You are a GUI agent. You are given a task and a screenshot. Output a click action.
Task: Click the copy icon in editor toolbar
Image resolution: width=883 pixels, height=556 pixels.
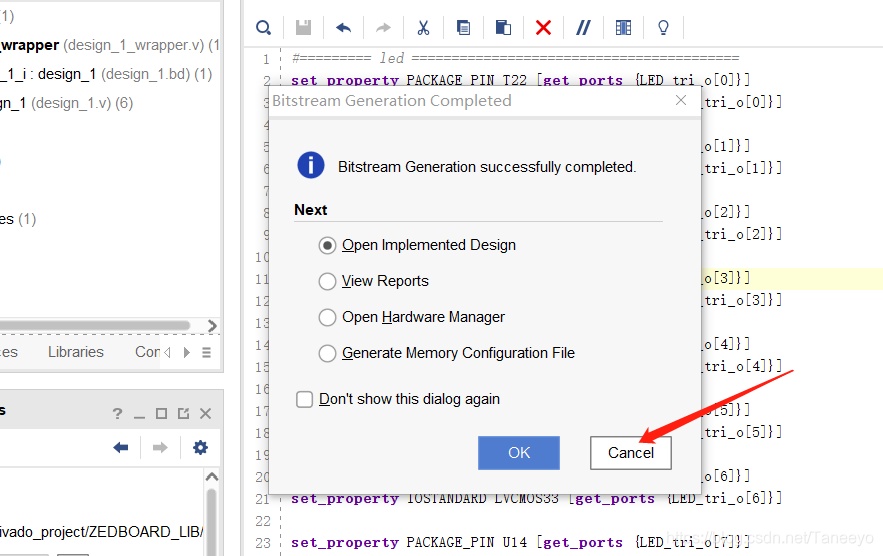(x=463, y=28)
